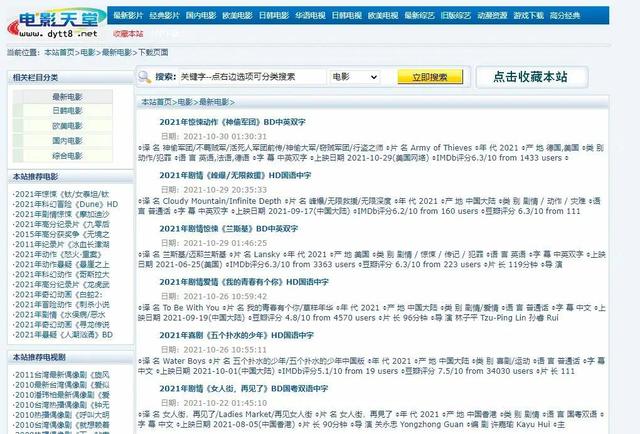Open recommended 2021年冒险动作《刺杀小说
640x434 pixels.
coord(62,305)
